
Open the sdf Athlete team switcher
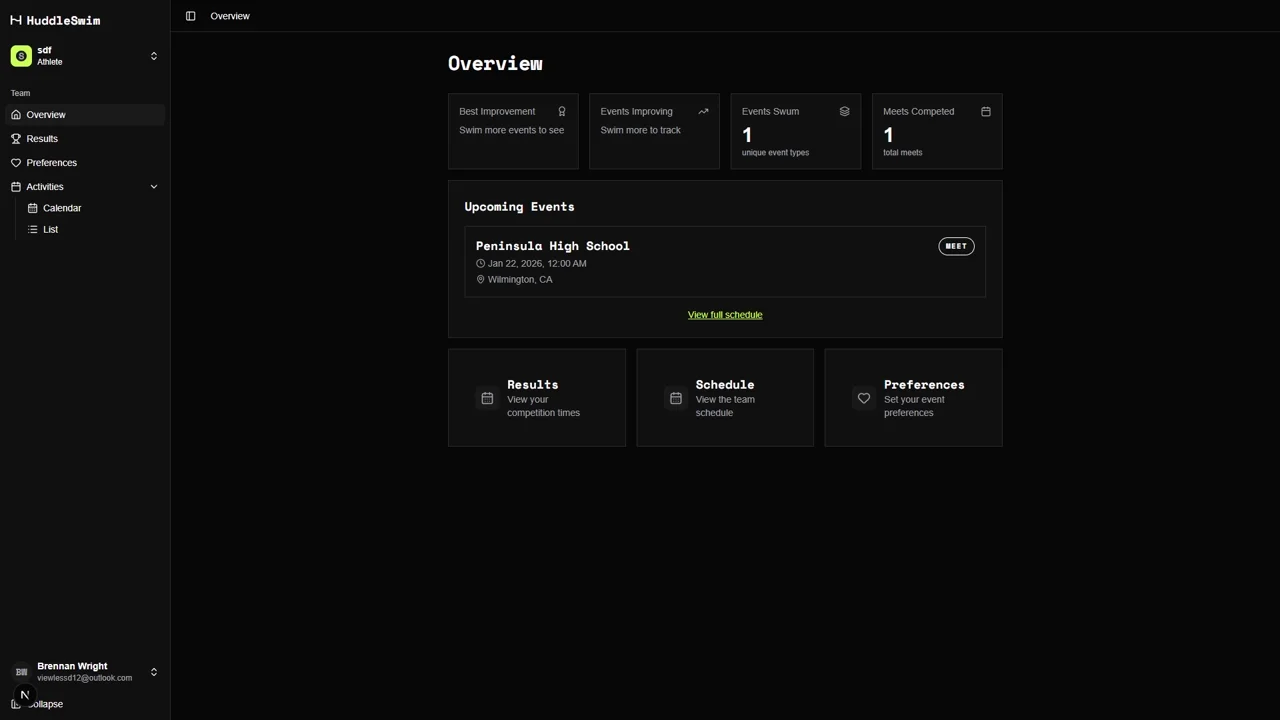point(85,56)
